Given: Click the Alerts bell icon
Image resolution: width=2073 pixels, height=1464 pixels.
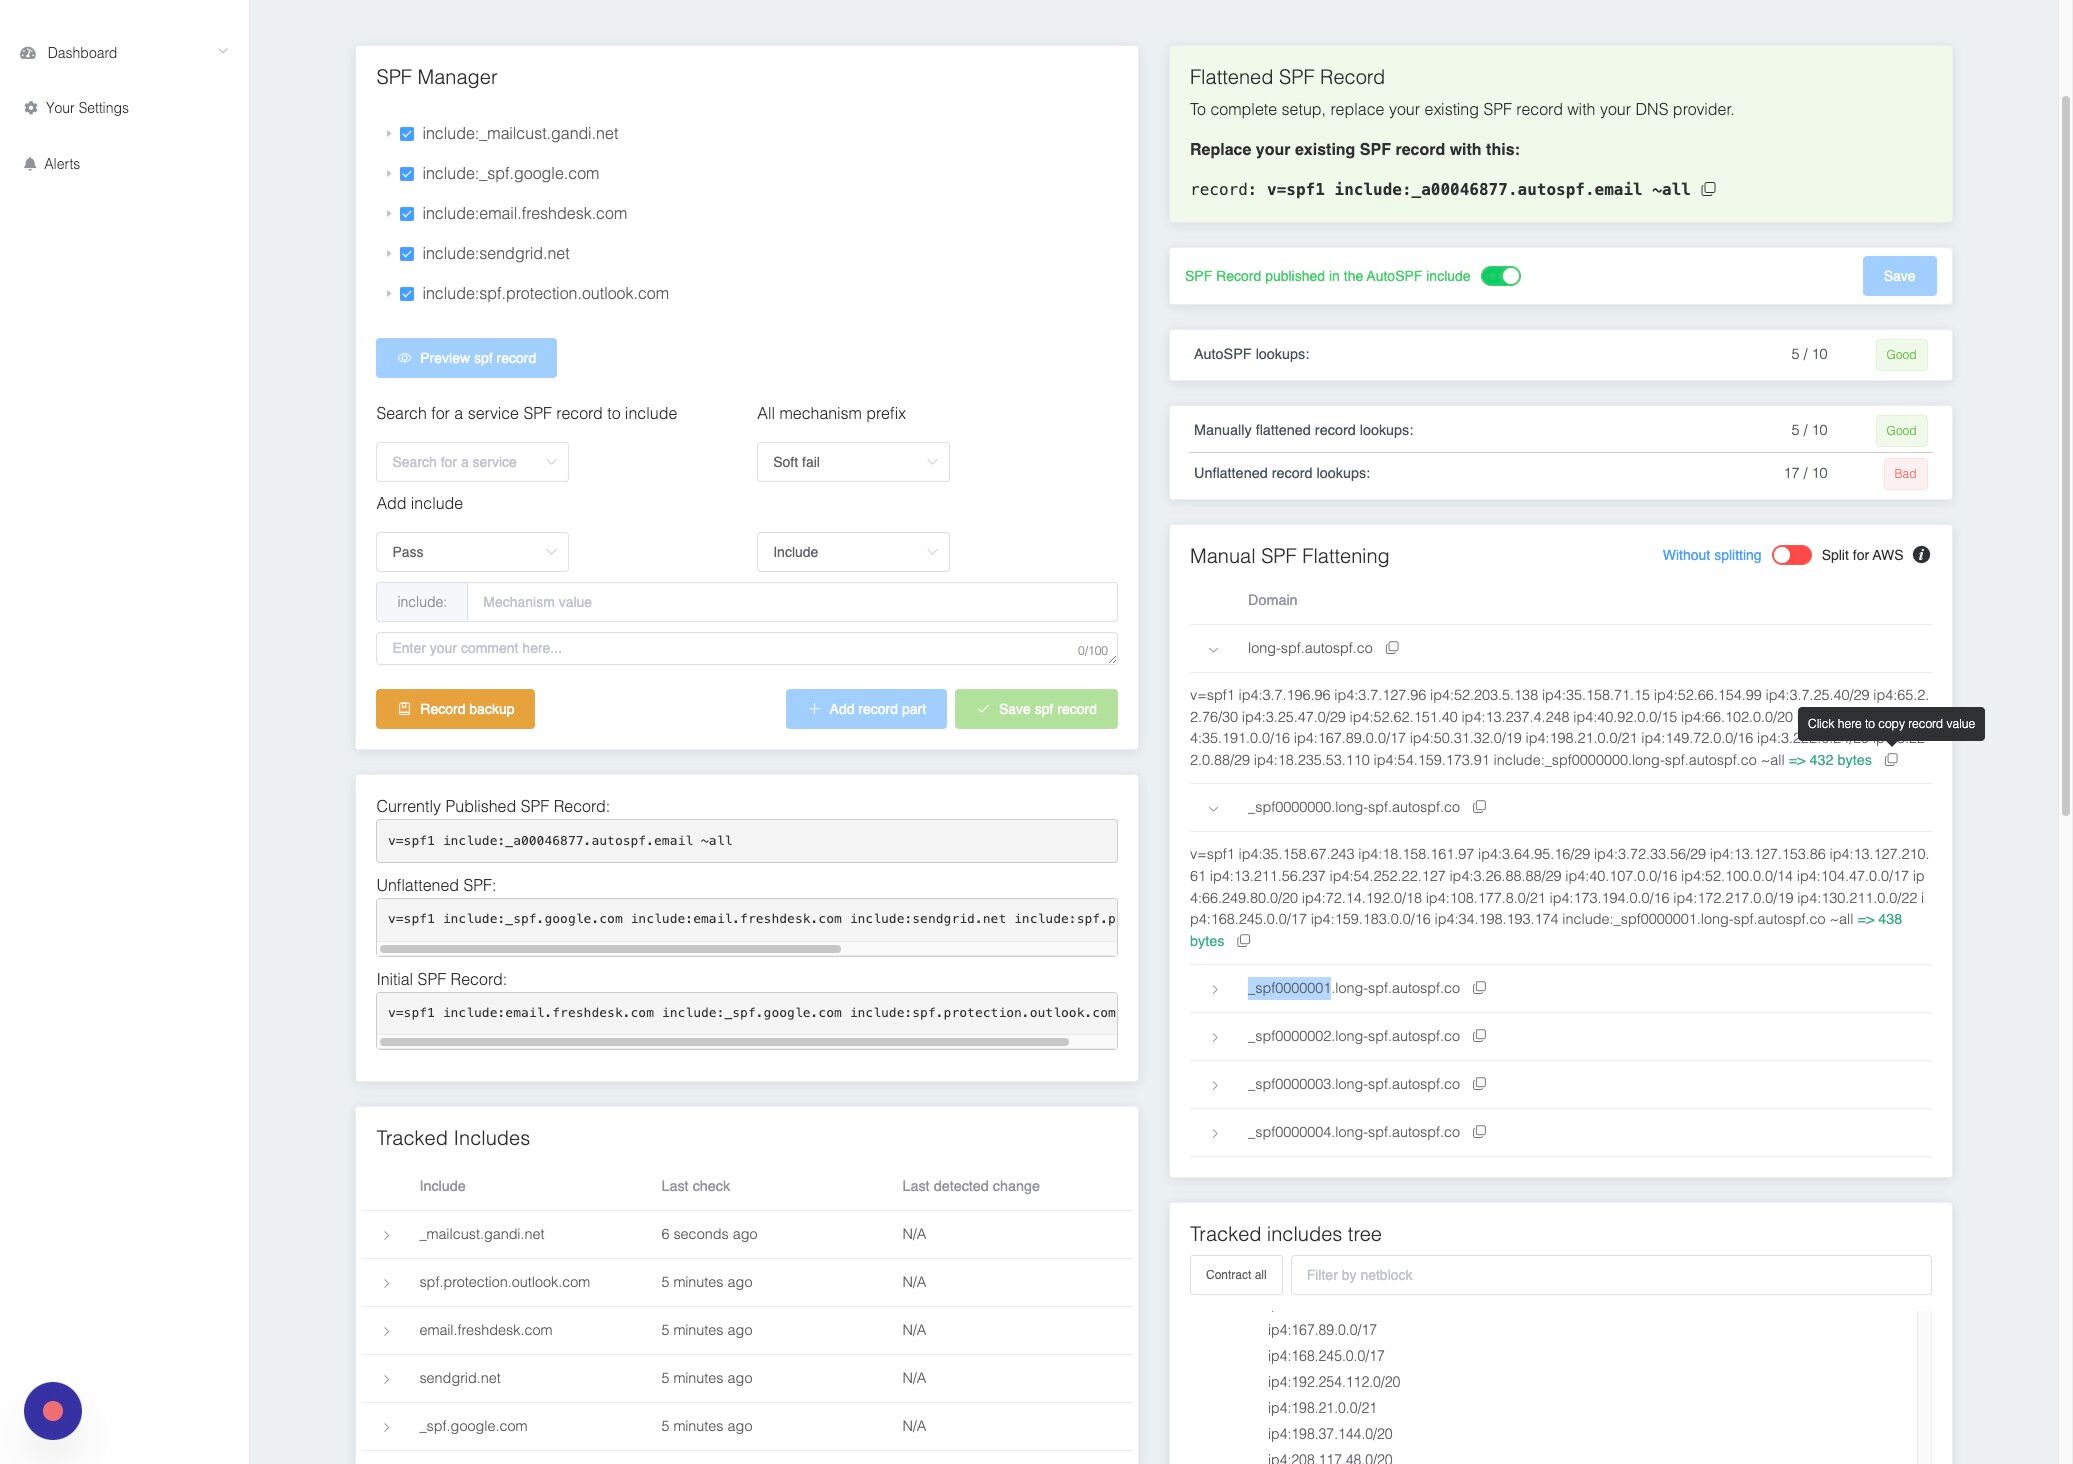Looking at the screenshot, I should pyautogui.click(x=30, y=164).
